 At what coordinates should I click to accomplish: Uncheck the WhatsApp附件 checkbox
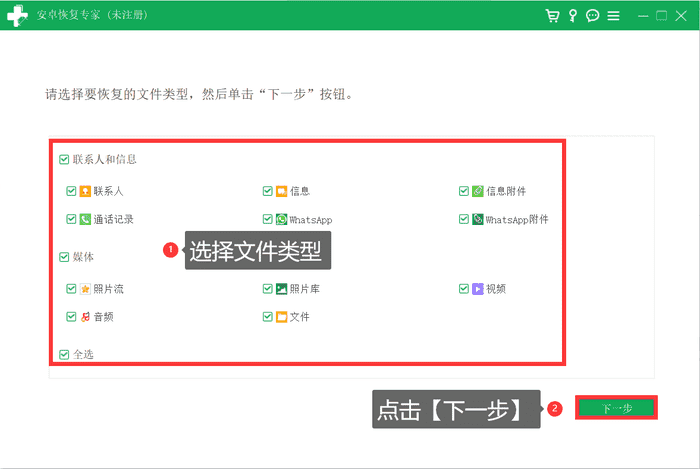click(x=464, y=219)
